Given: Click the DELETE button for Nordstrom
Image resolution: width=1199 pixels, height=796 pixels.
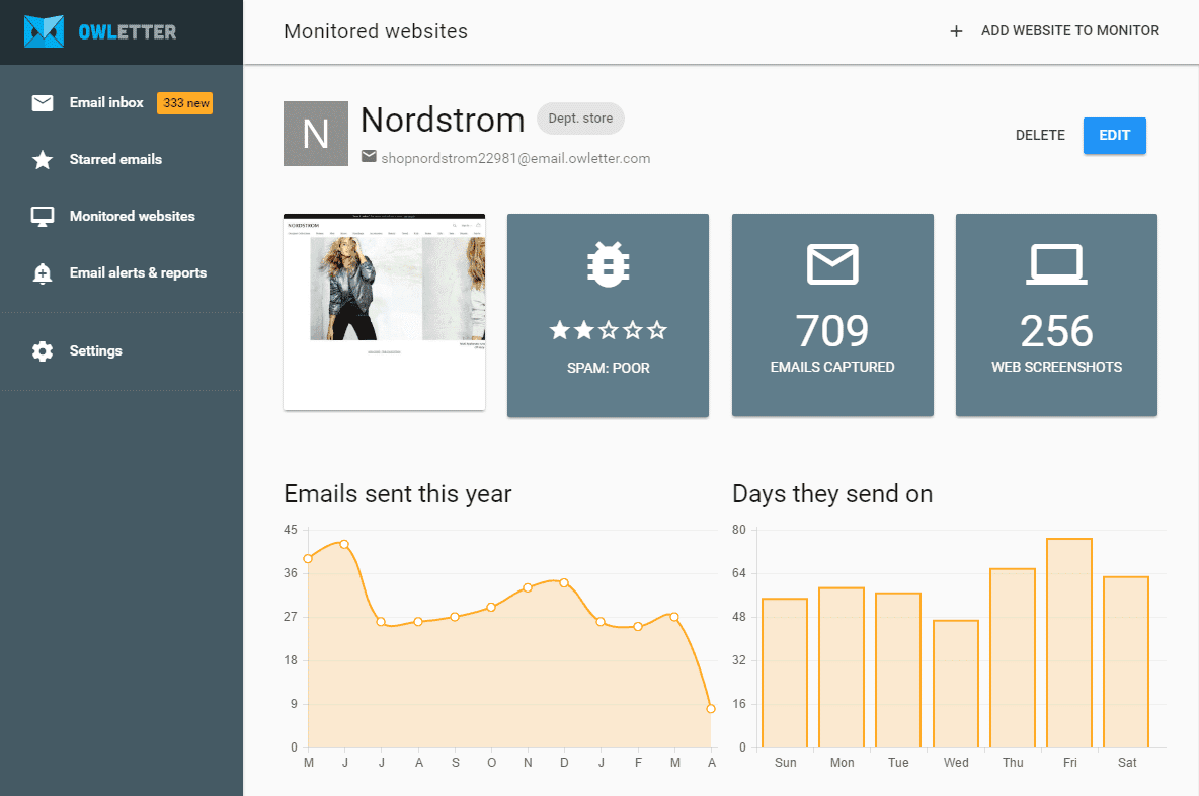Looking at the screenshot, I should click(1040, 135).
